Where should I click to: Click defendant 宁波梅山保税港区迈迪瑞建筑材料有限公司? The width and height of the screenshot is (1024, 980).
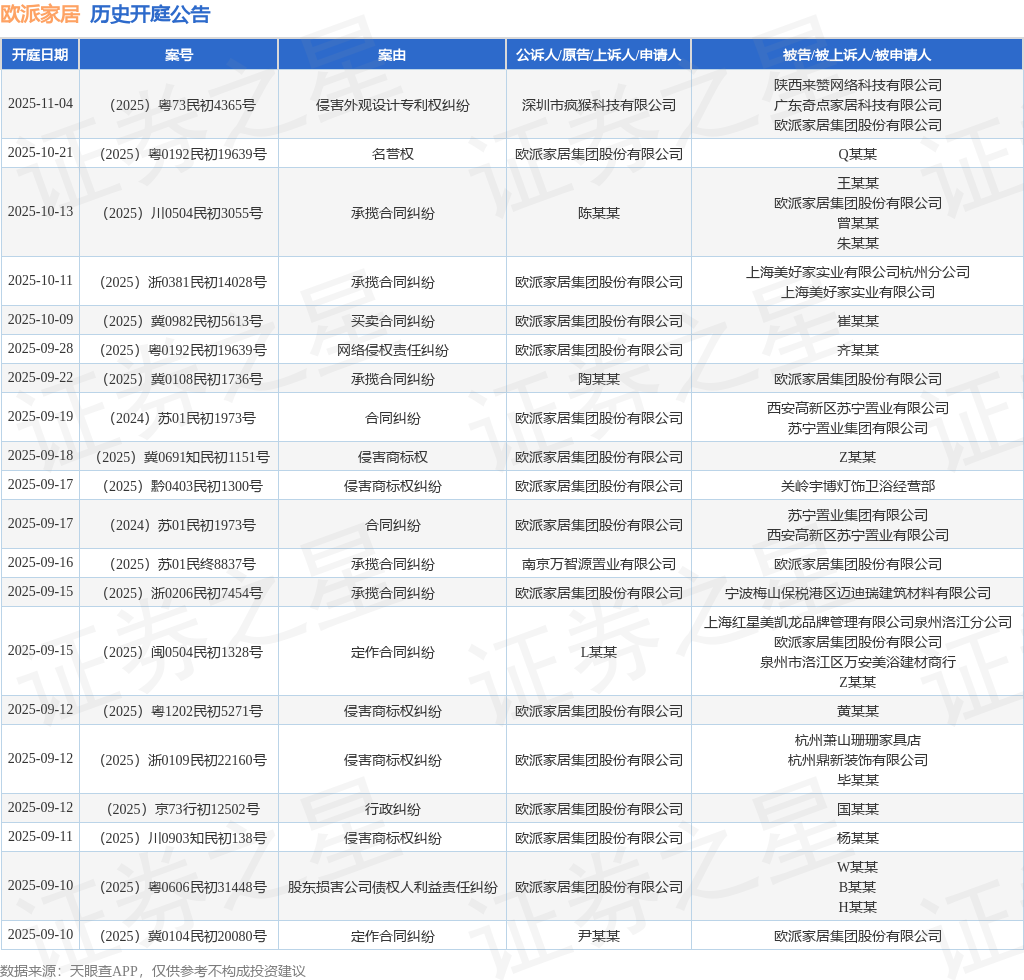coord(857,593)
